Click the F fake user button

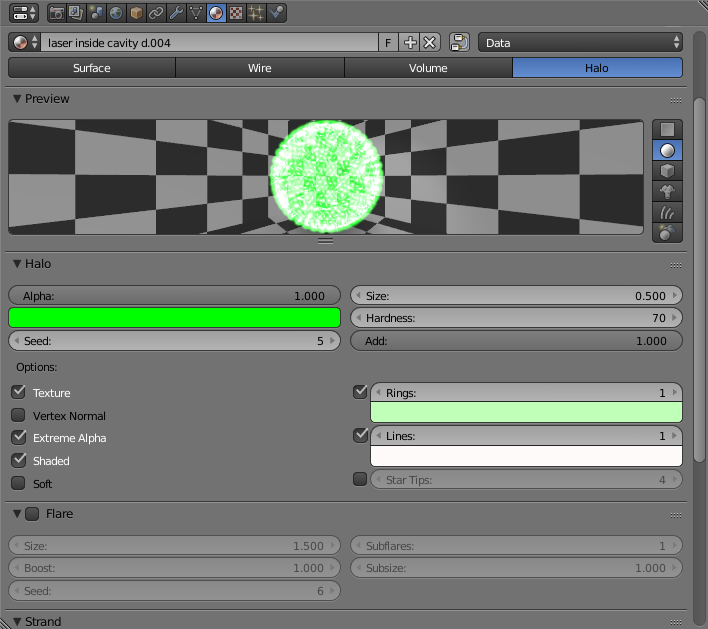point(388,42)
